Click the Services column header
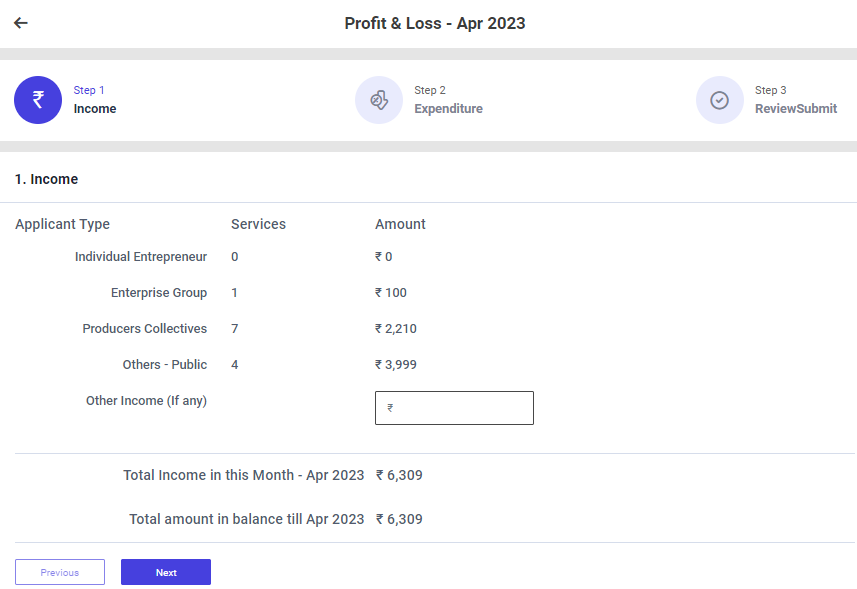The image size is (857, 589). tap(258, 224)
